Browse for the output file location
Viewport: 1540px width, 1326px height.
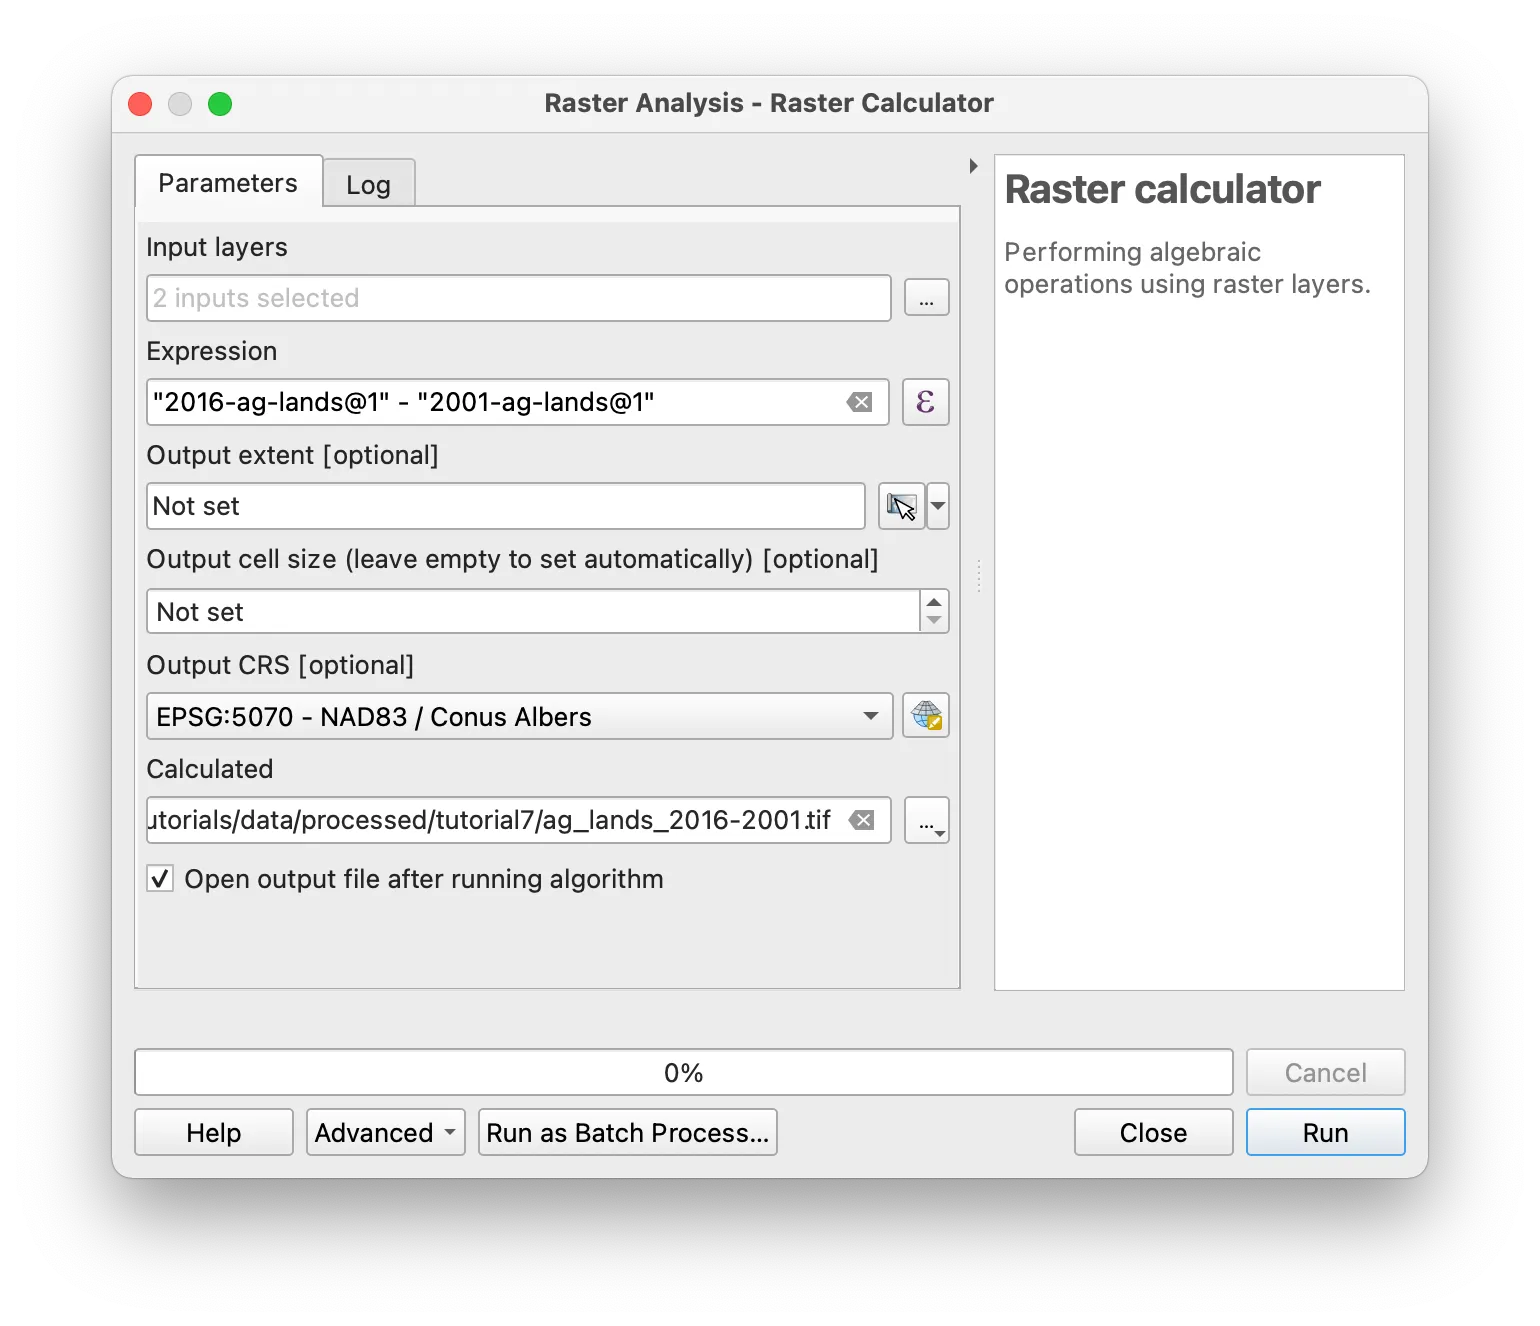(926, 820)
